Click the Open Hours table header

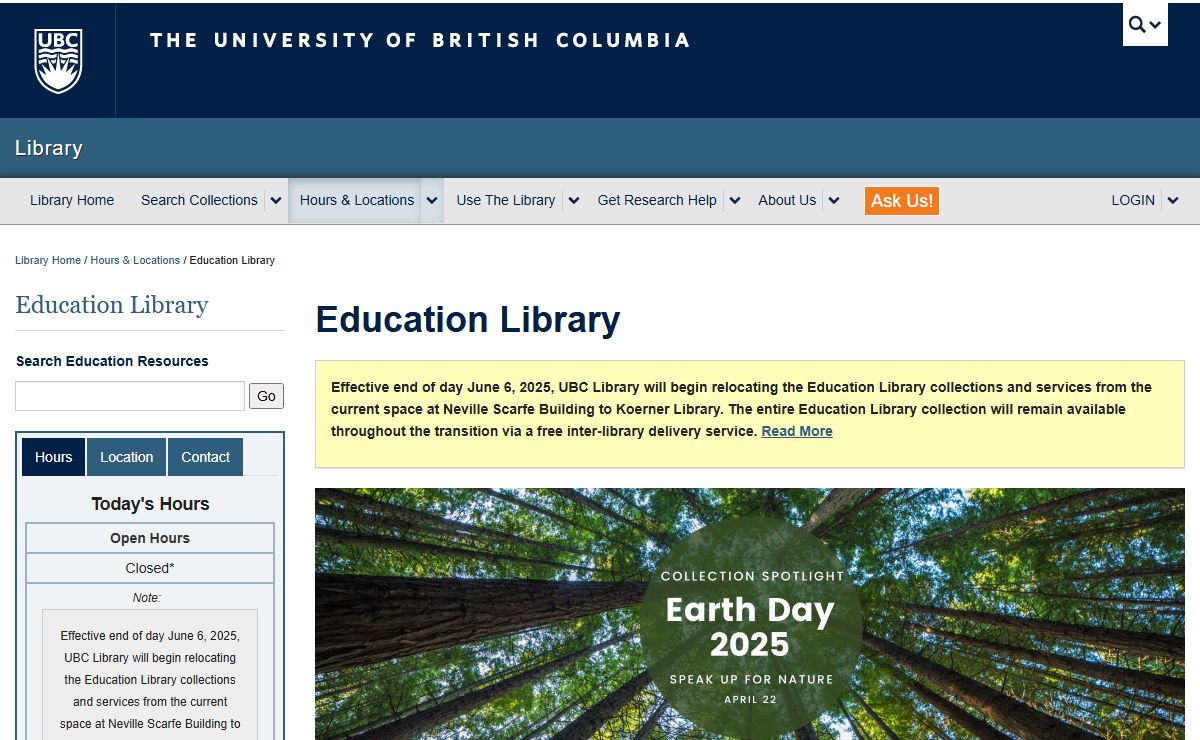[150, 538]
